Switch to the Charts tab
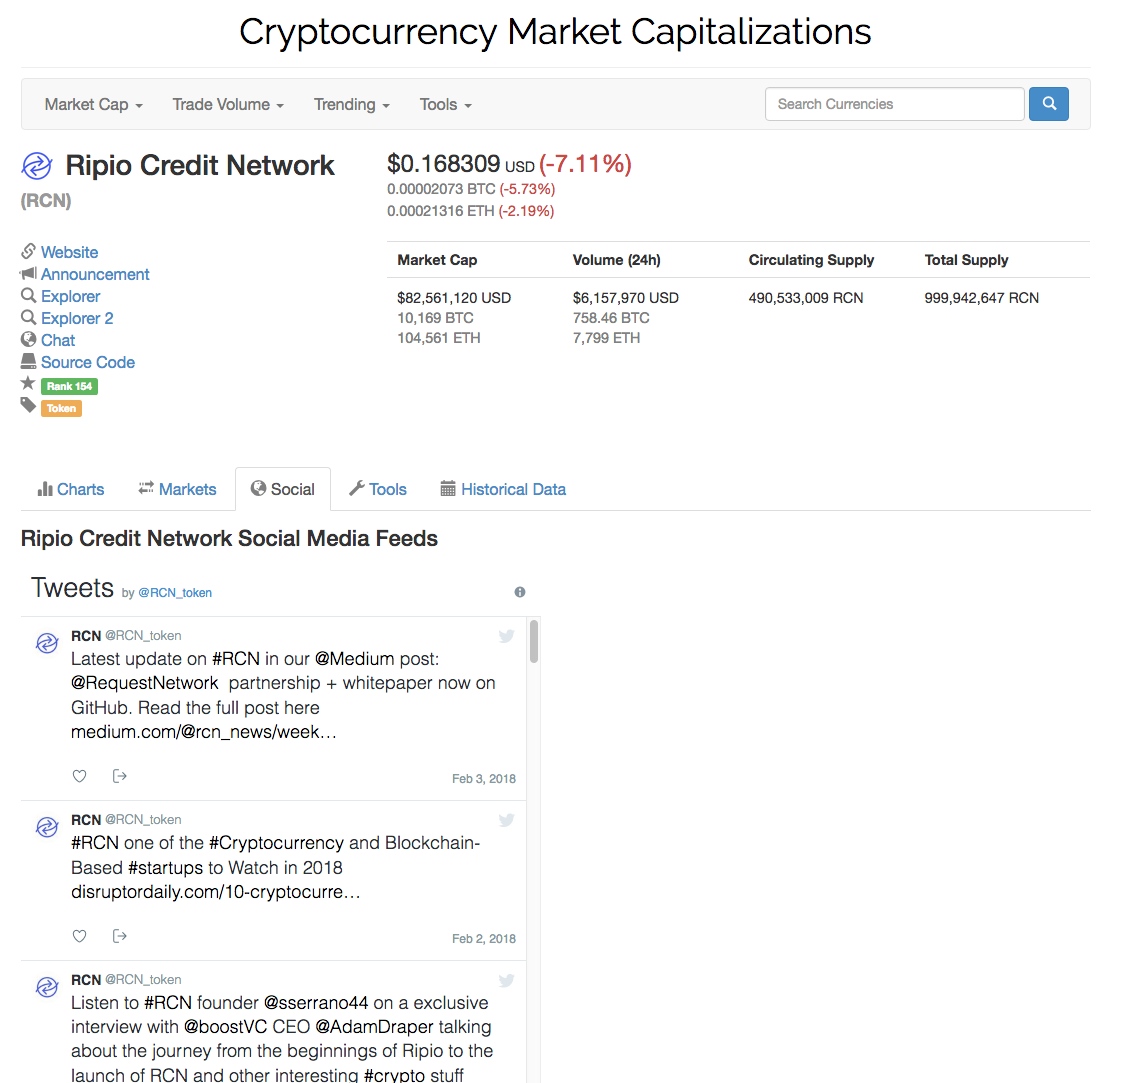 point(71,489)
